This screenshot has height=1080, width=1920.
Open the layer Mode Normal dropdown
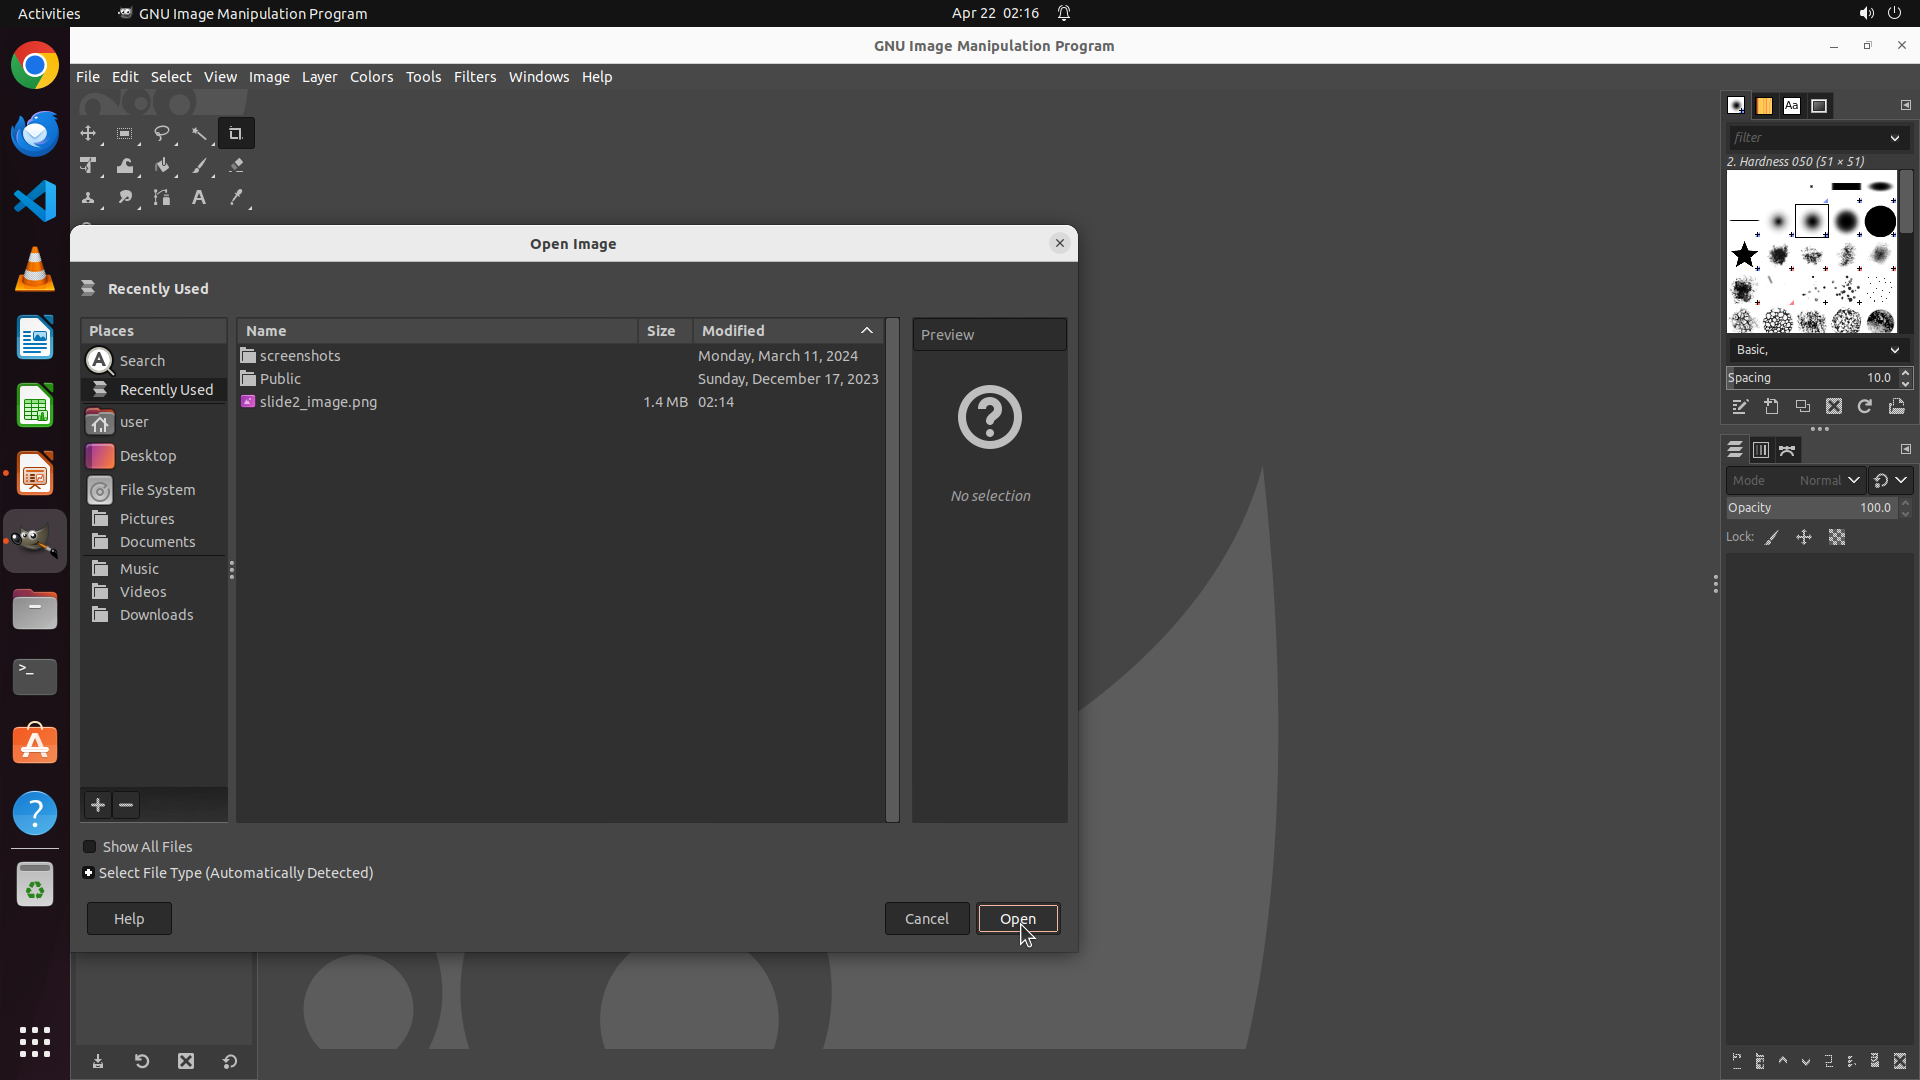pyautogui.click(x=1828, y=481)
